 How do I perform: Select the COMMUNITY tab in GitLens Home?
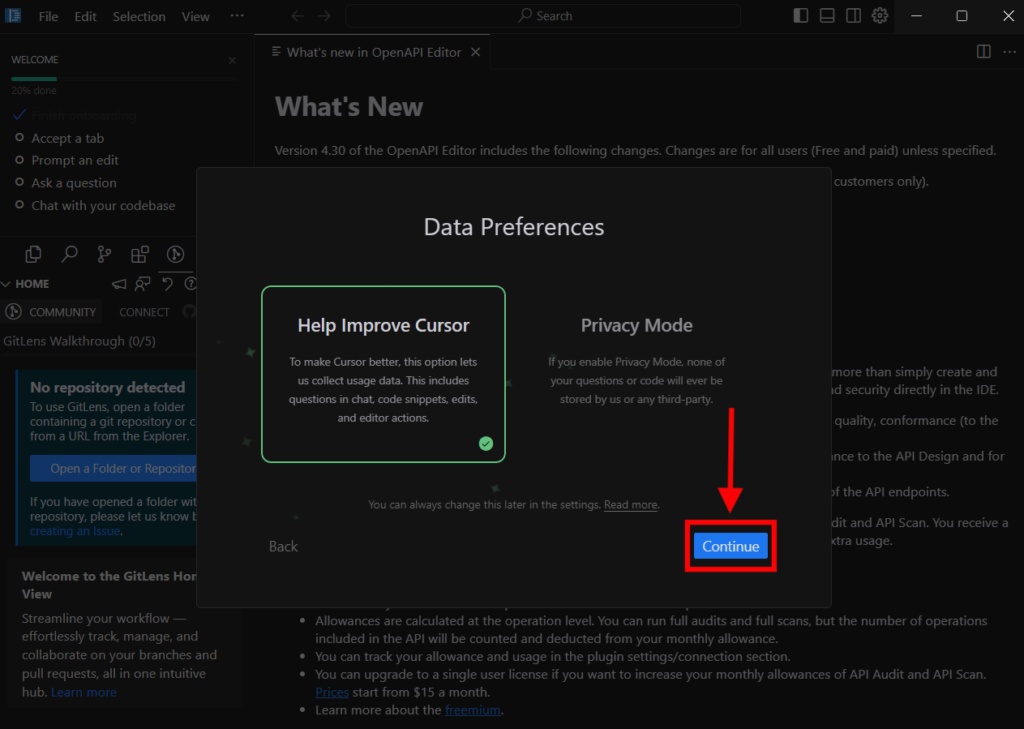51,312
